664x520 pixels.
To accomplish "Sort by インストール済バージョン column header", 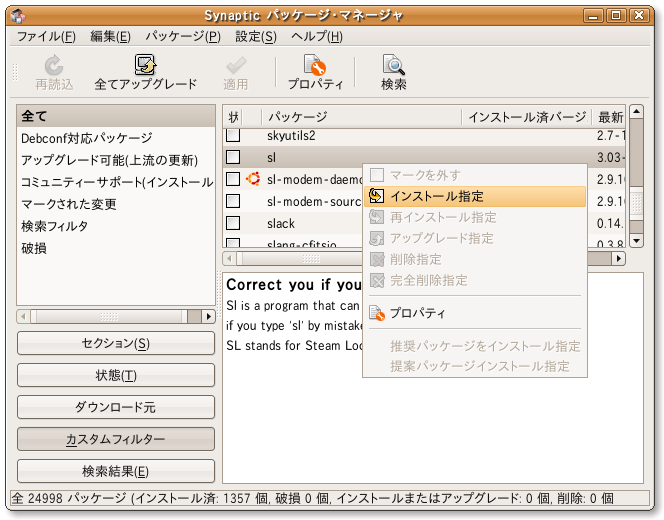I will pos(526,117).
